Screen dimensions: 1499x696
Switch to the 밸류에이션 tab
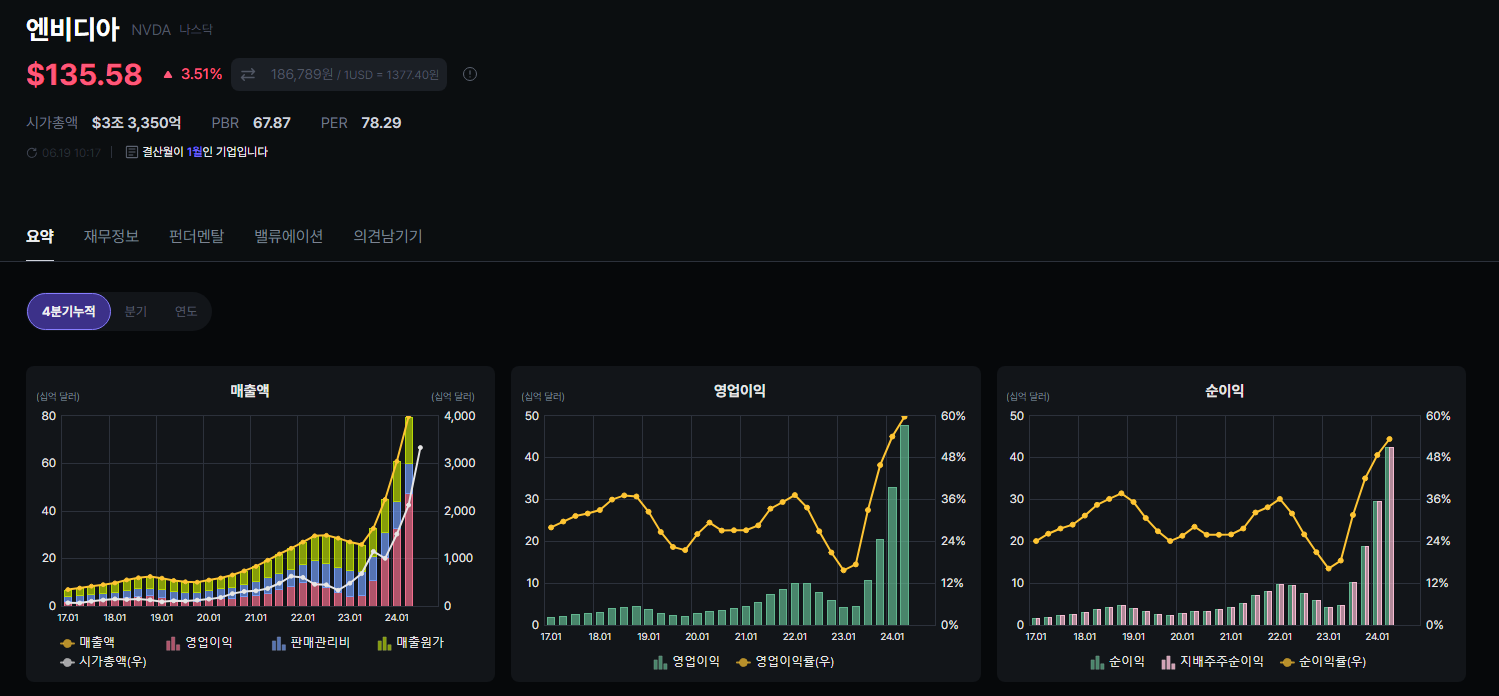click(x=289, y=237)
